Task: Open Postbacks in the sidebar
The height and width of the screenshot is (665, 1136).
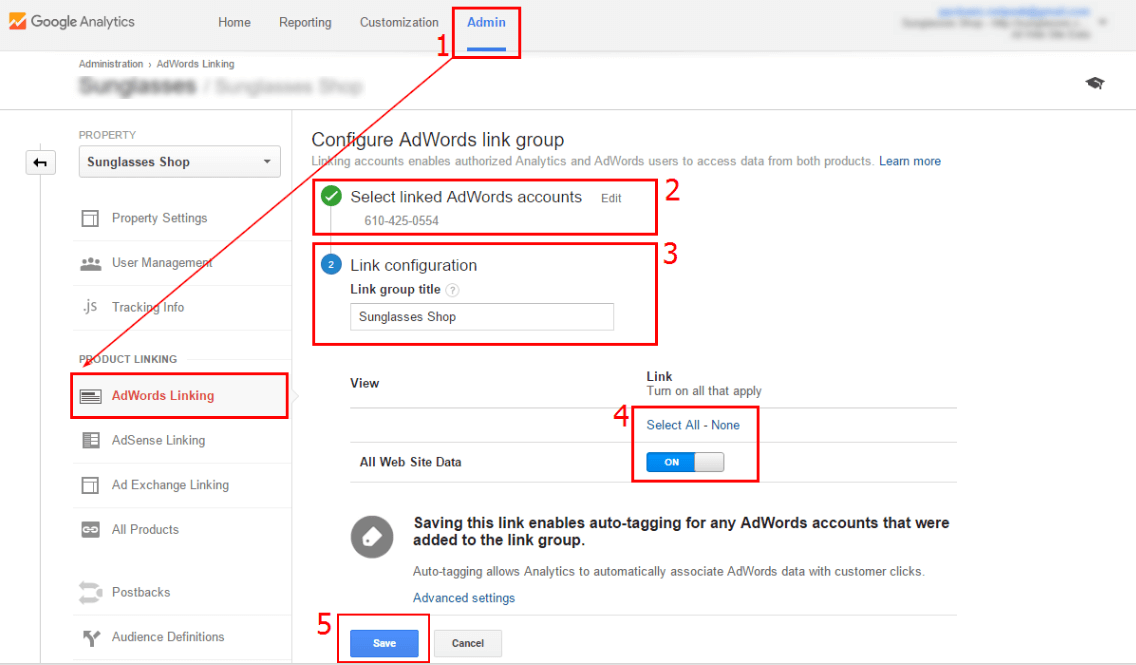Action: point(141,593)
